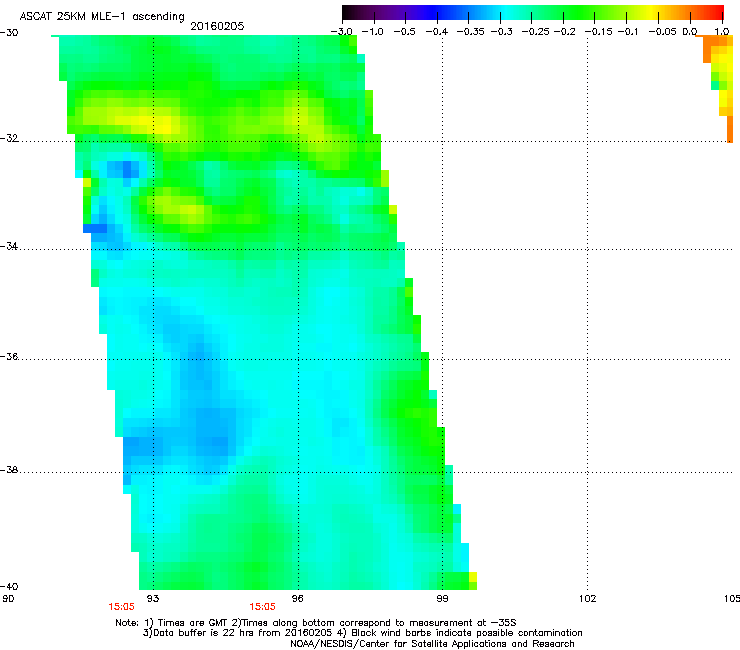
Task: Click the colorbar label -0.05
Action: 662,32
